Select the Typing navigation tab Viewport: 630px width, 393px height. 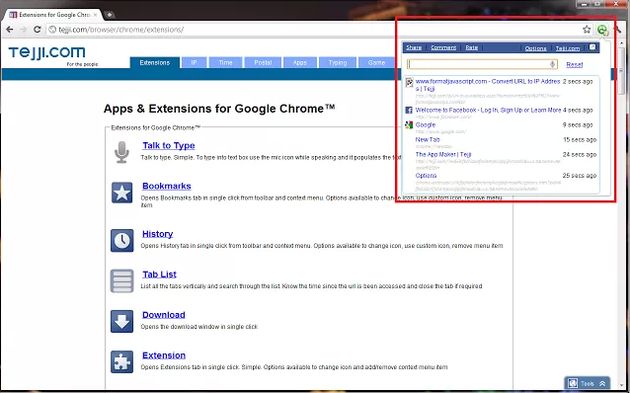pos(338,63)
